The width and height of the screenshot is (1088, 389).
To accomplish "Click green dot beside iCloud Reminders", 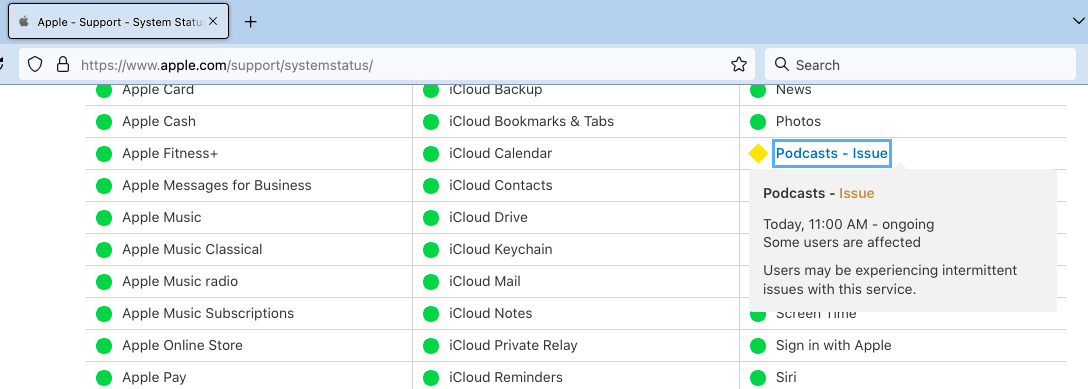I will [x=431, y=378].
